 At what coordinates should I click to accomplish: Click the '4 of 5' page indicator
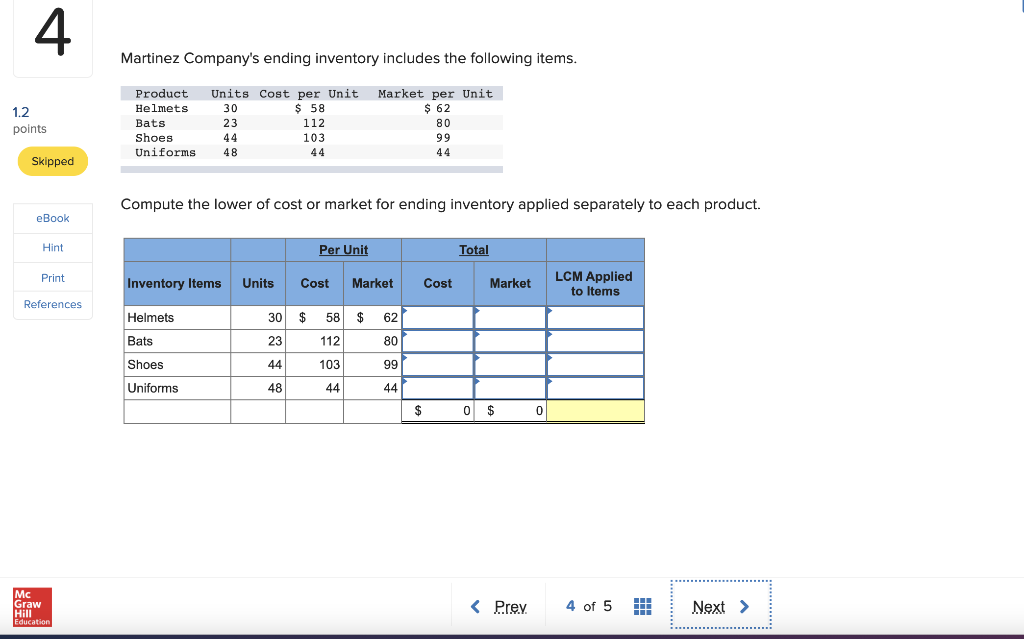click(589, 606)
